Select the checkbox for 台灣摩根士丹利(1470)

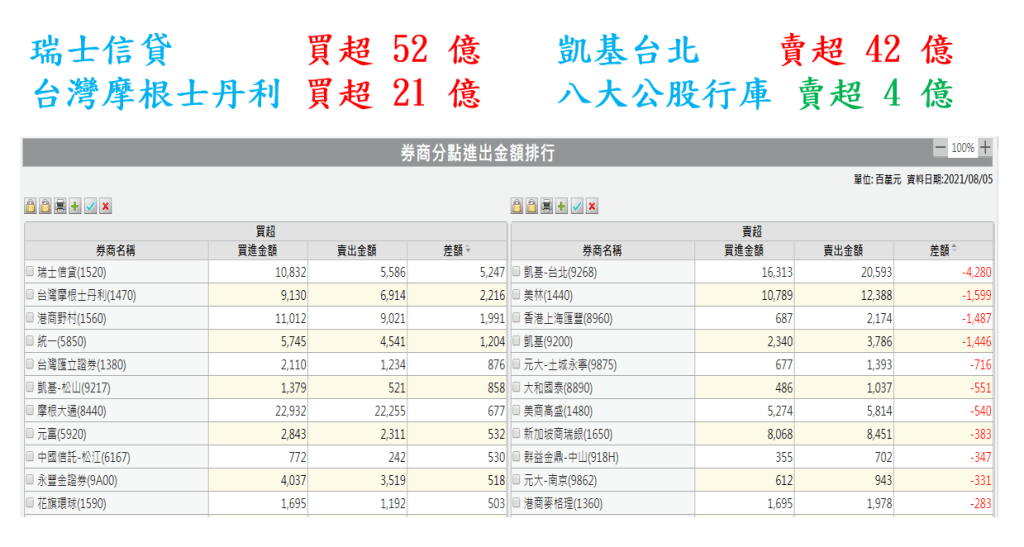click(x=30, y=295)
